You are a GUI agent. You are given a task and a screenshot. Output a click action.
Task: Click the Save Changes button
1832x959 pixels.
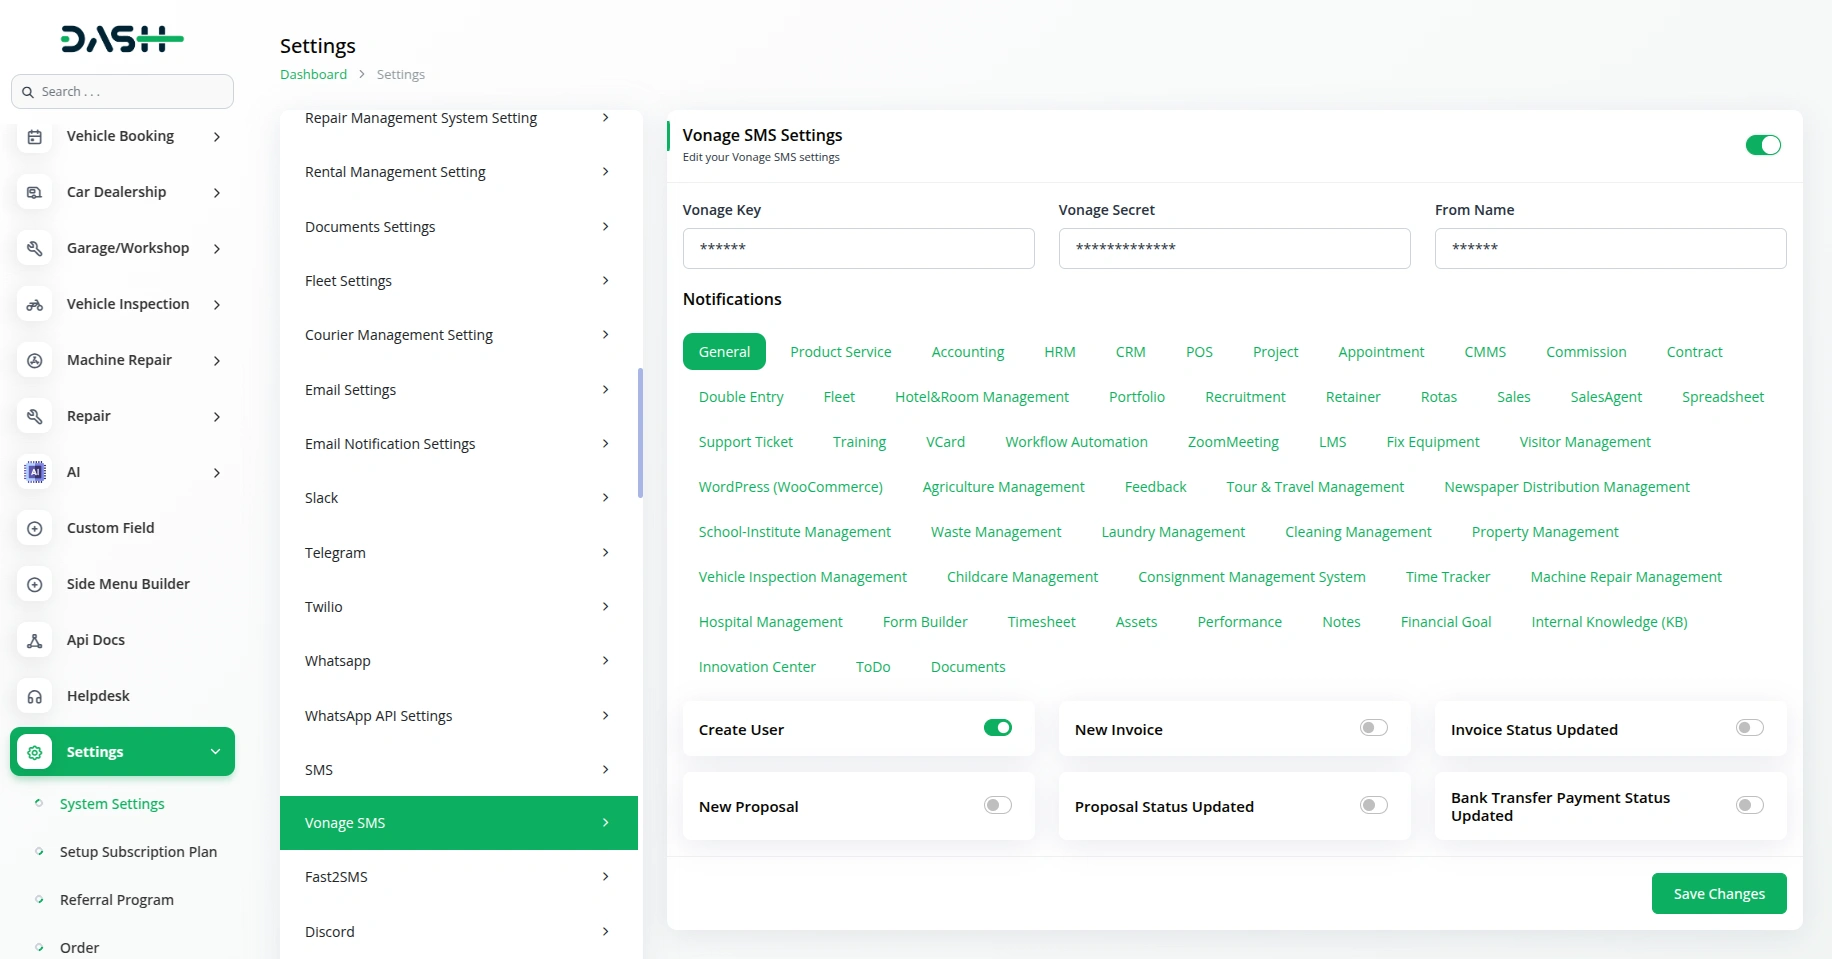click(1718, 894)
